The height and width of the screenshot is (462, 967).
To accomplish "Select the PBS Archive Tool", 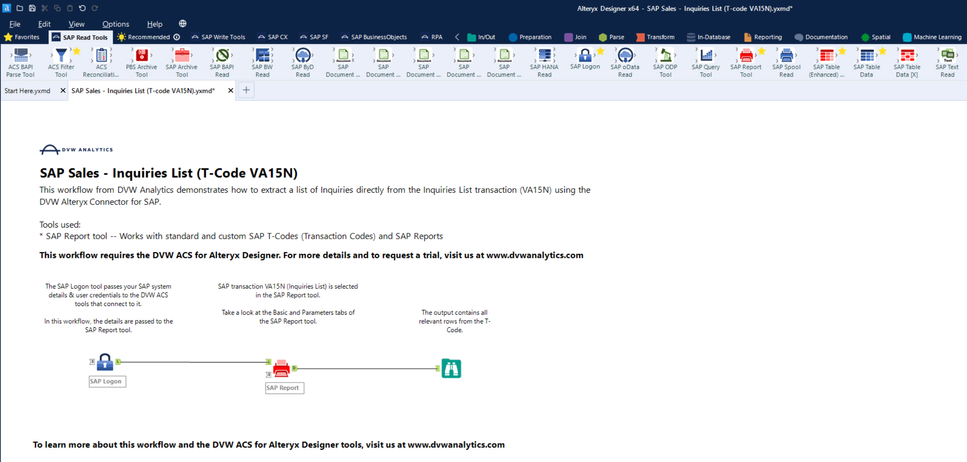I will pyautogui.click(x=141, y=62).
